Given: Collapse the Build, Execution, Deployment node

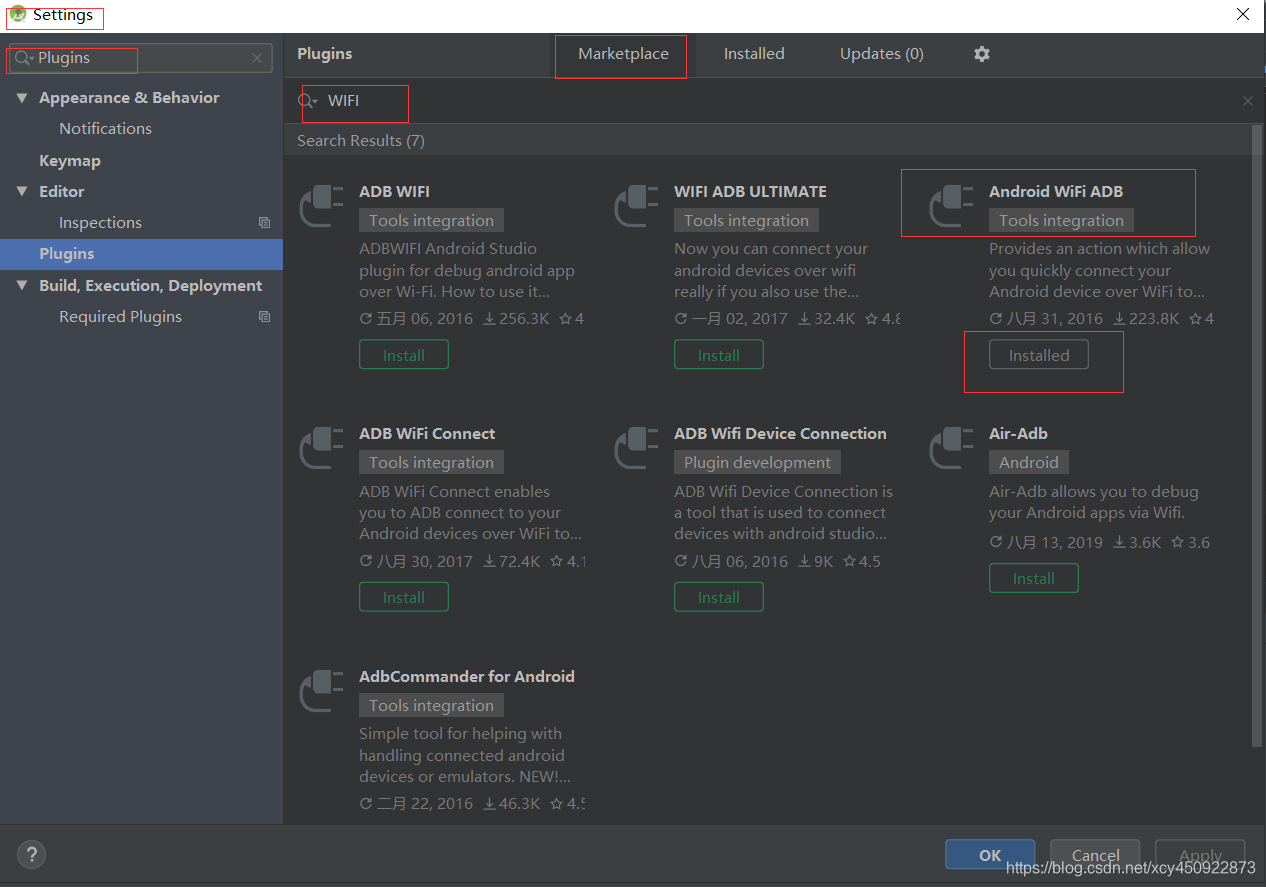Looking at the screenshot, I should pyautogui.click(x=22, y=286).
